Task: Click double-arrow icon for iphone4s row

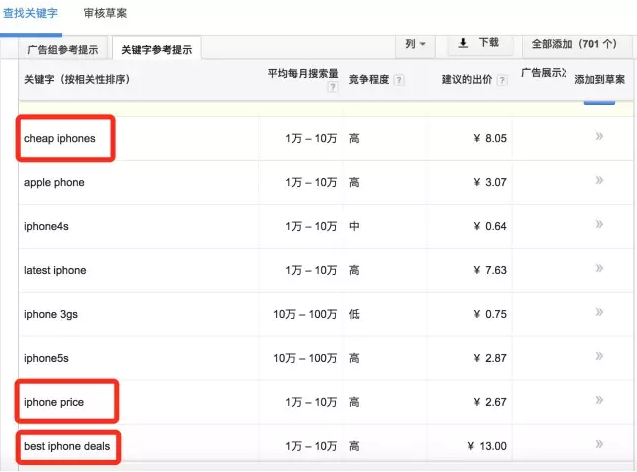Action: coord(599,225)
